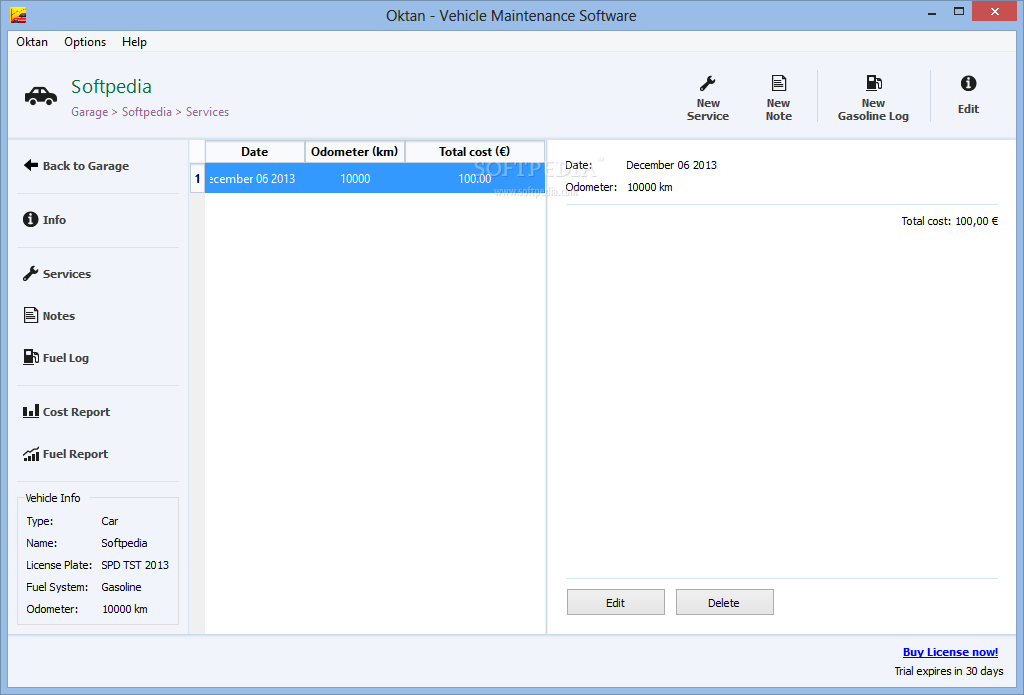
Task: Close the Oktan window
Action: [x=995, y=11]
